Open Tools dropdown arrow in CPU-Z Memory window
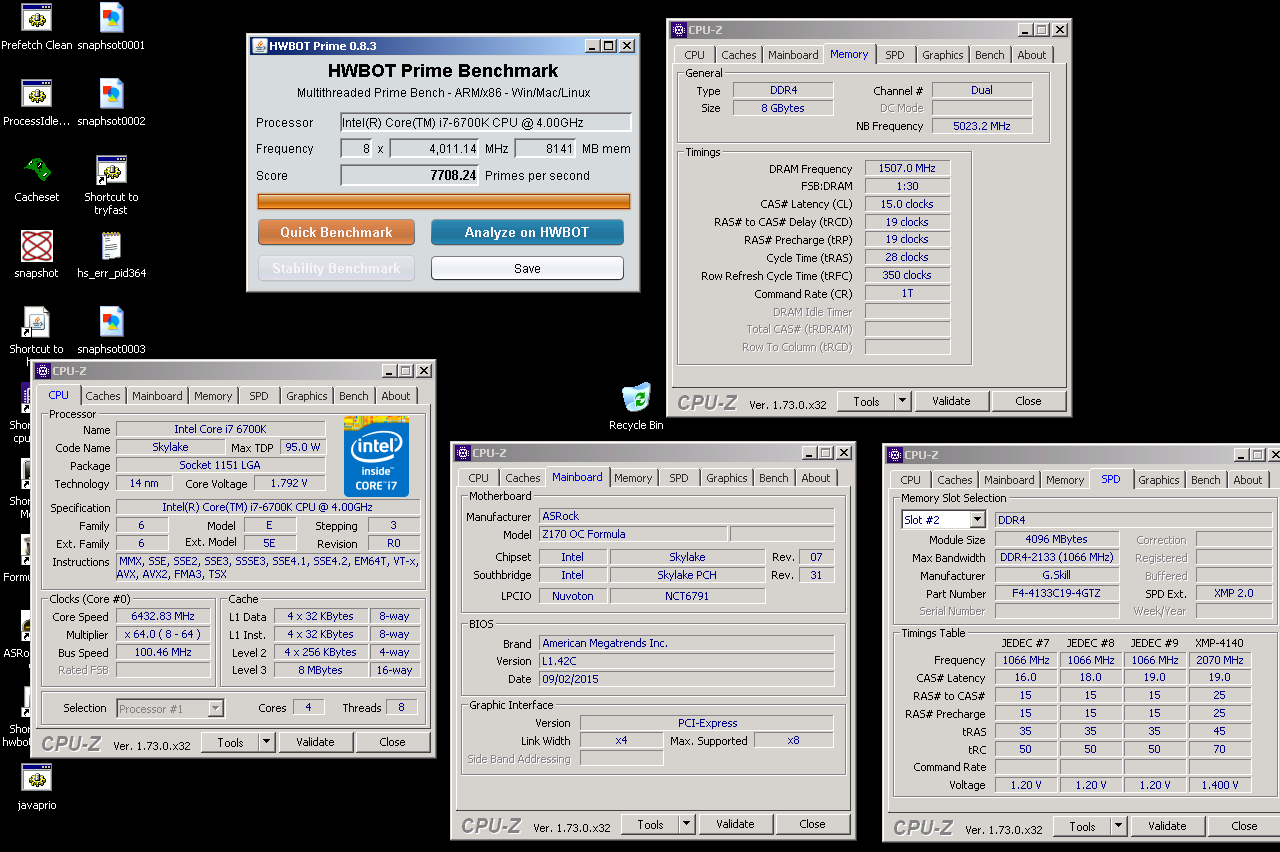1280x852 pixels. pyautogui.click(x=902, y=401)
